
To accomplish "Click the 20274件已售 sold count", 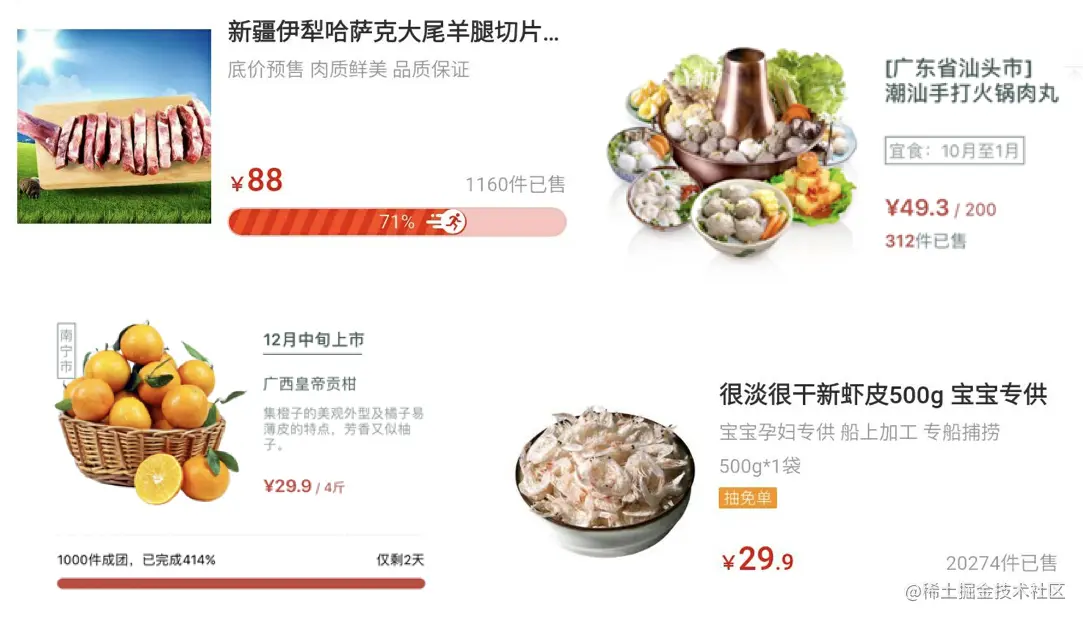I will tap(1001, 563).
